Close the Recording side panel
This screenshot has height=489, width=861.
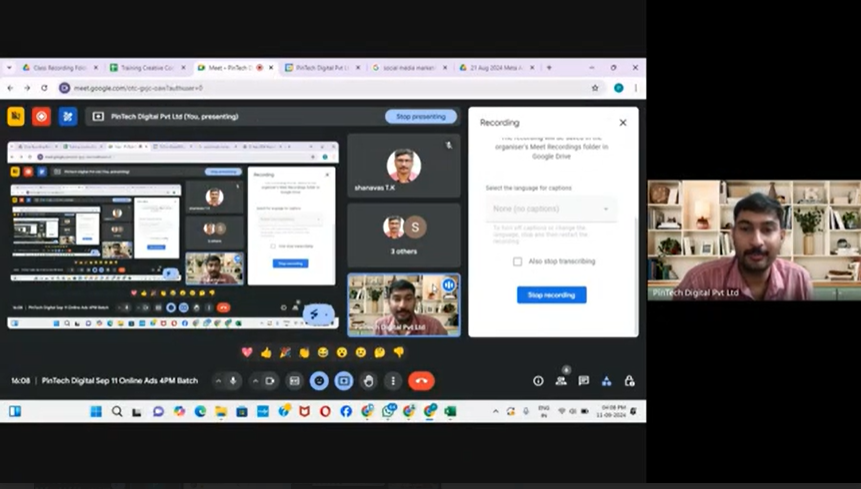coord(622,122)
